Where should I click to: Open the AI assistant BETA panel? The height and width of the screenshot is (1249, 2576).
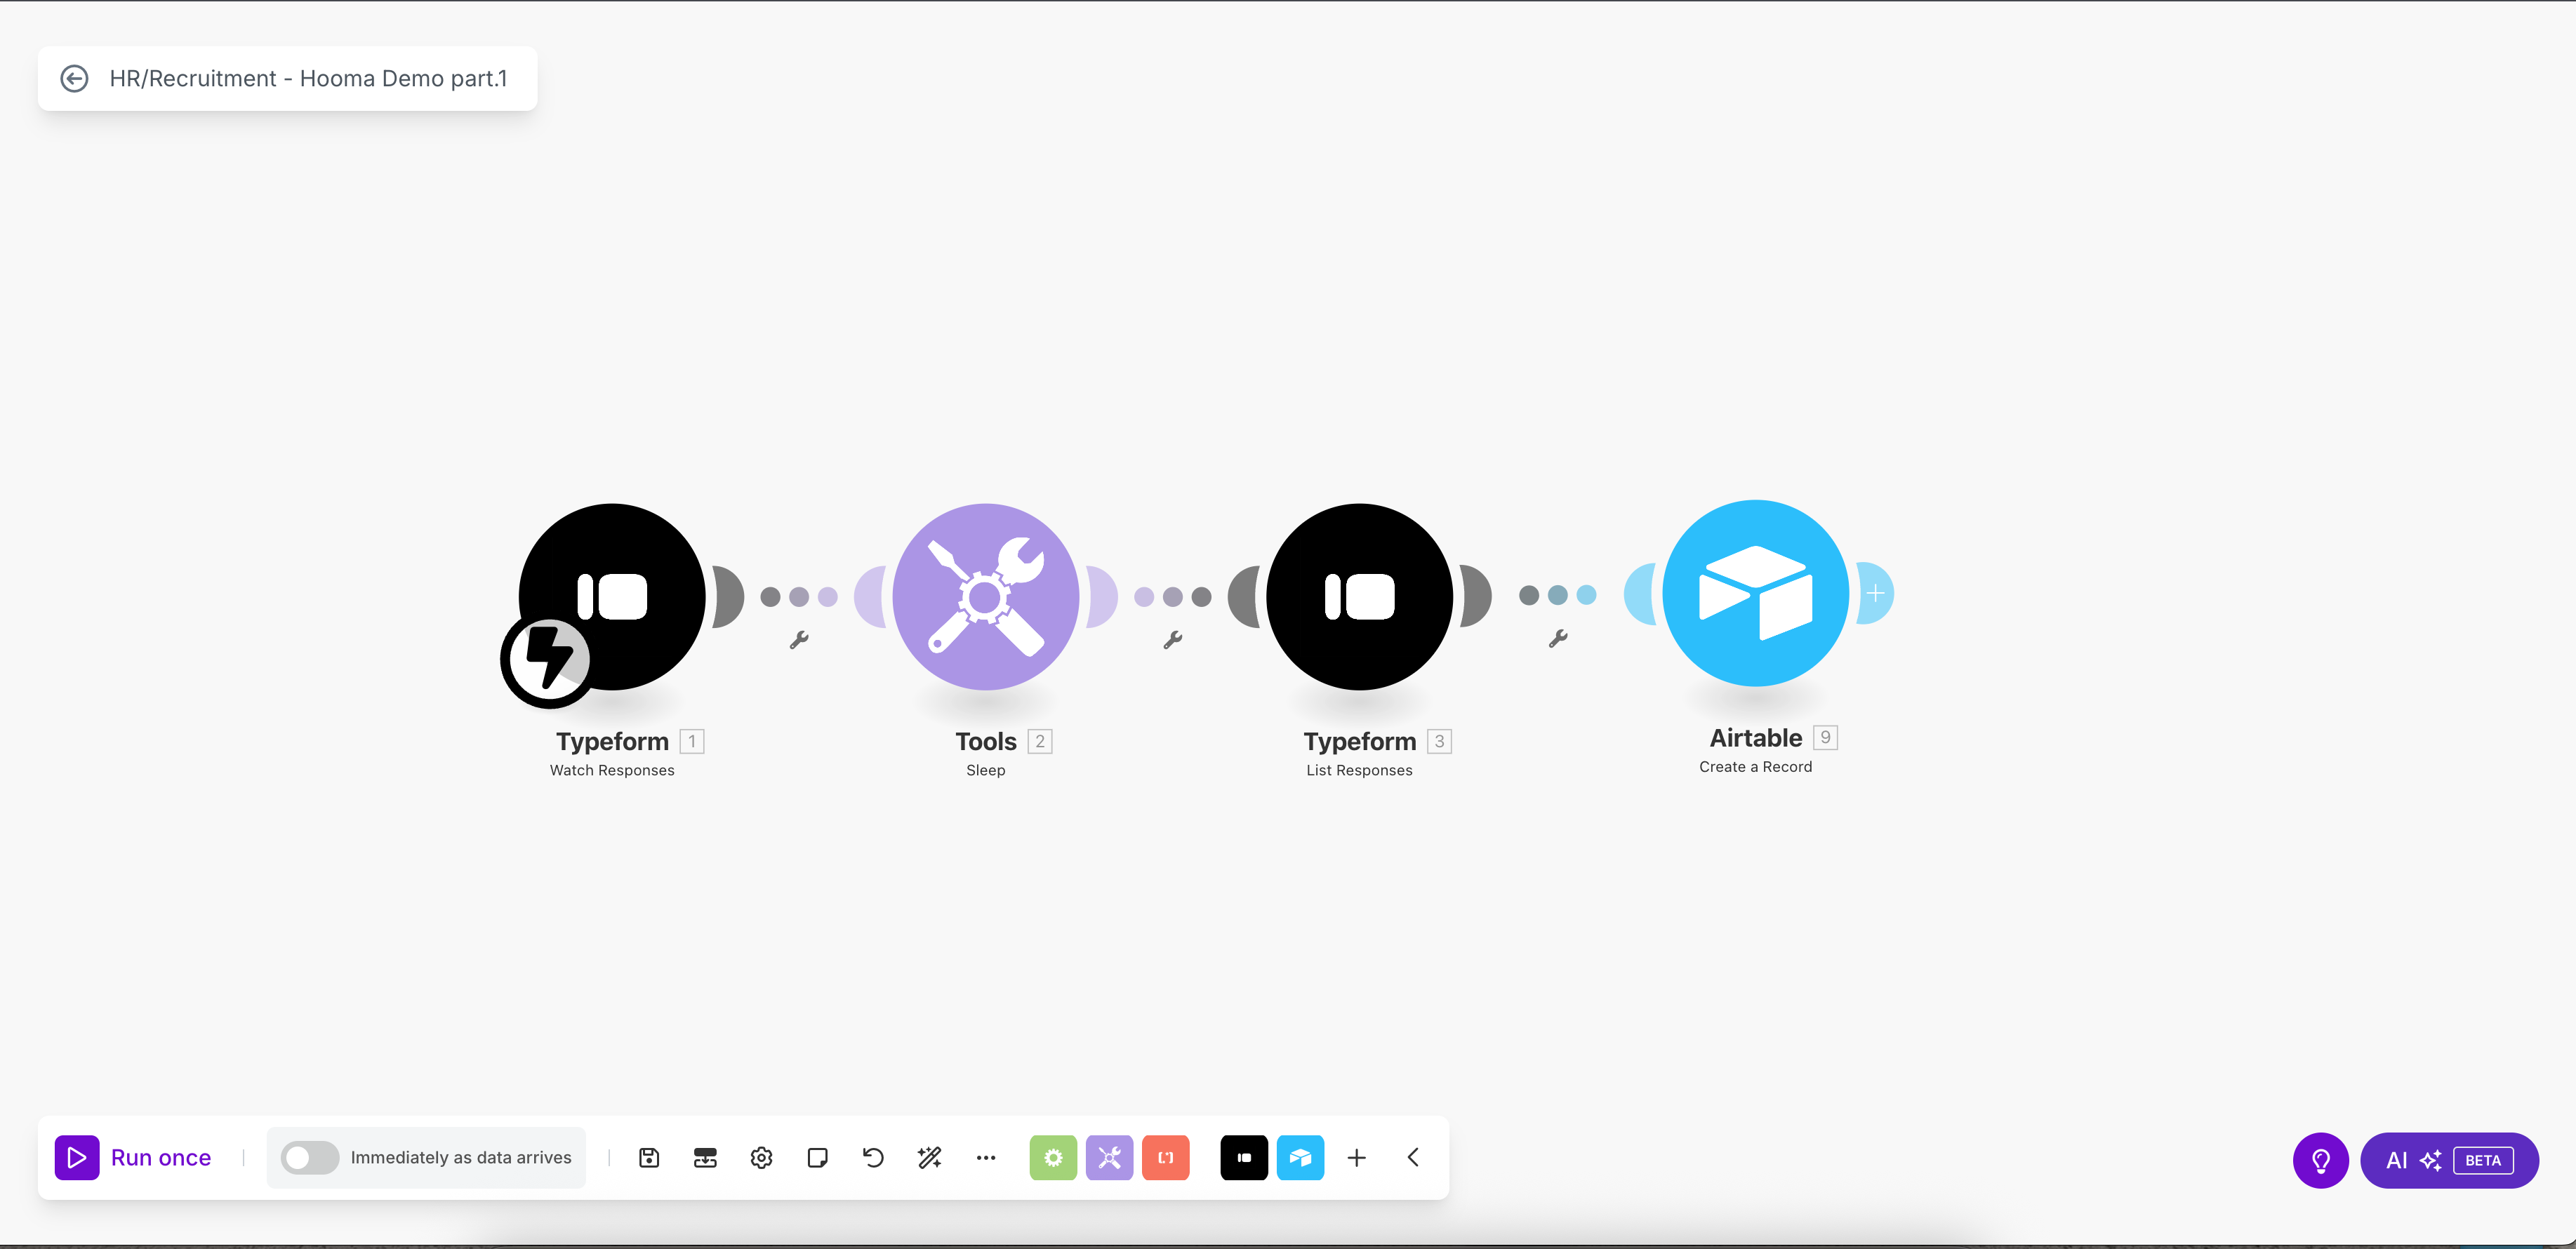pos(2448,1160)
